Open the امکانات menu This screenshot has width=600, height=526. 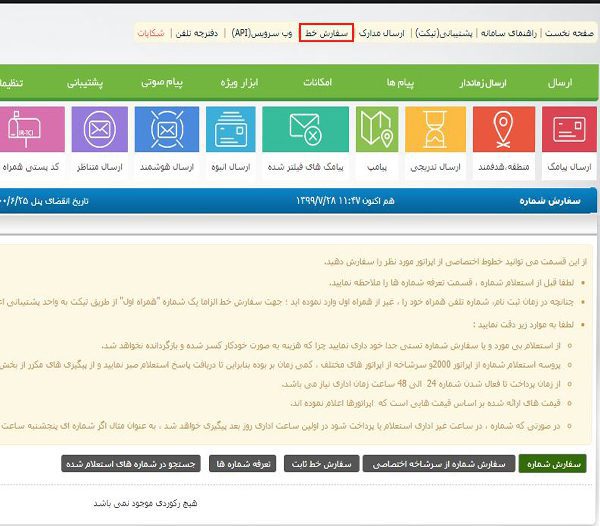[x=318, y=82]
